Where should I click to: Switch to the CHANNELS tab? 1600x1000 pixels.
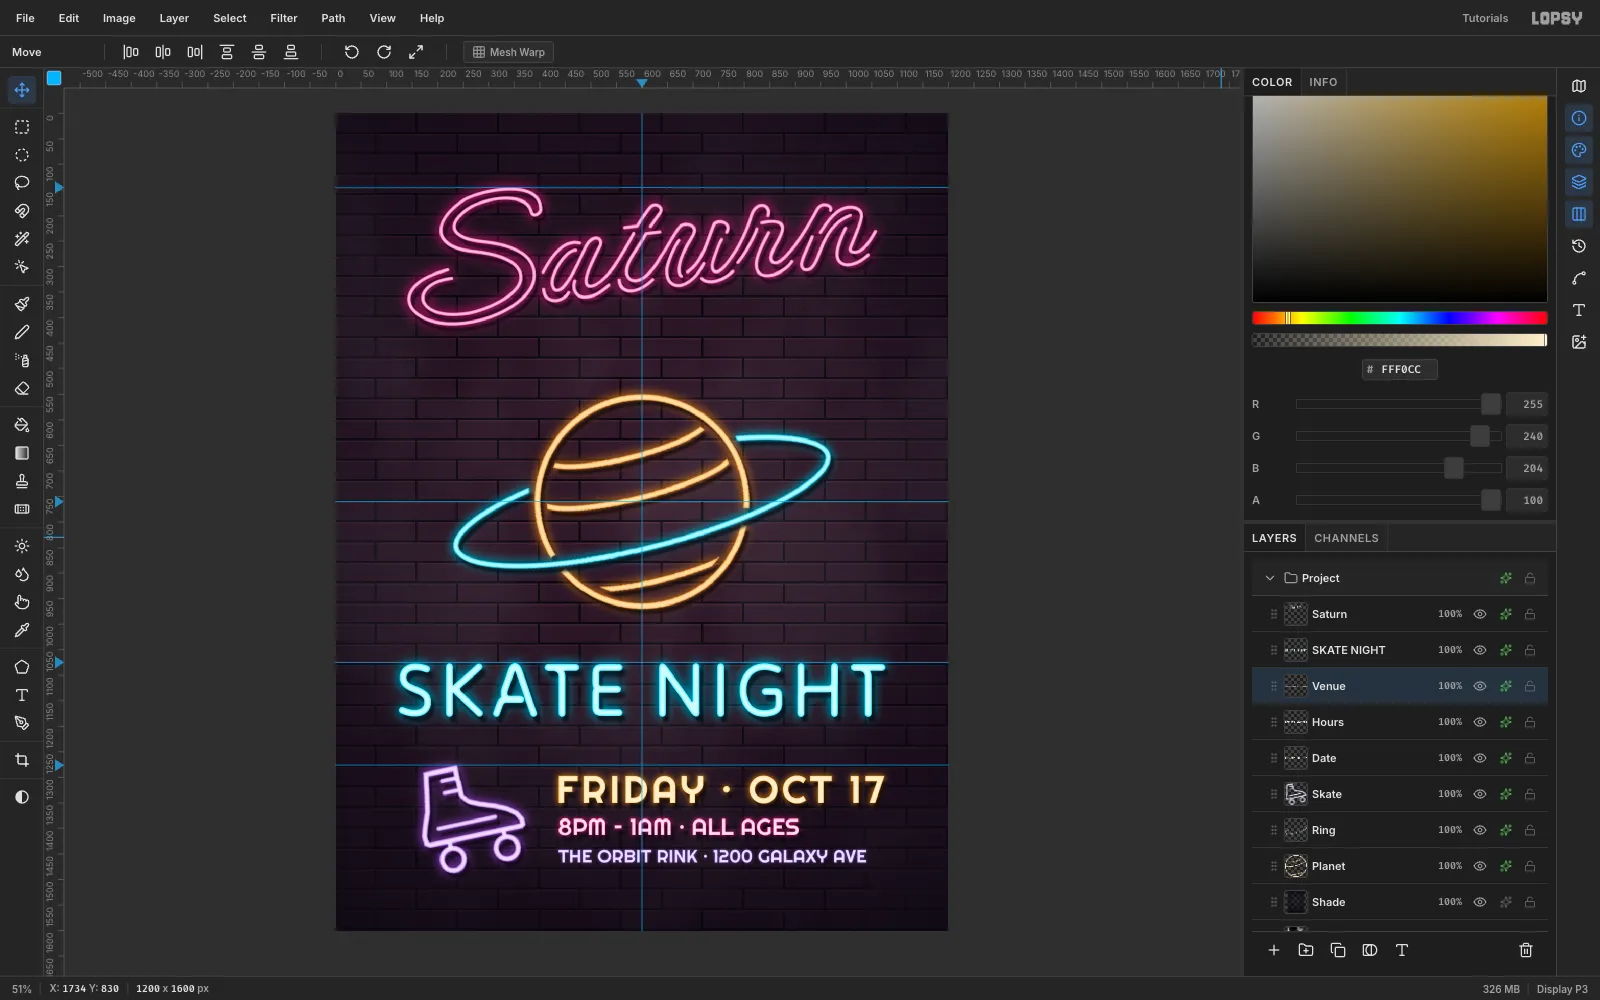(1346, 538)
